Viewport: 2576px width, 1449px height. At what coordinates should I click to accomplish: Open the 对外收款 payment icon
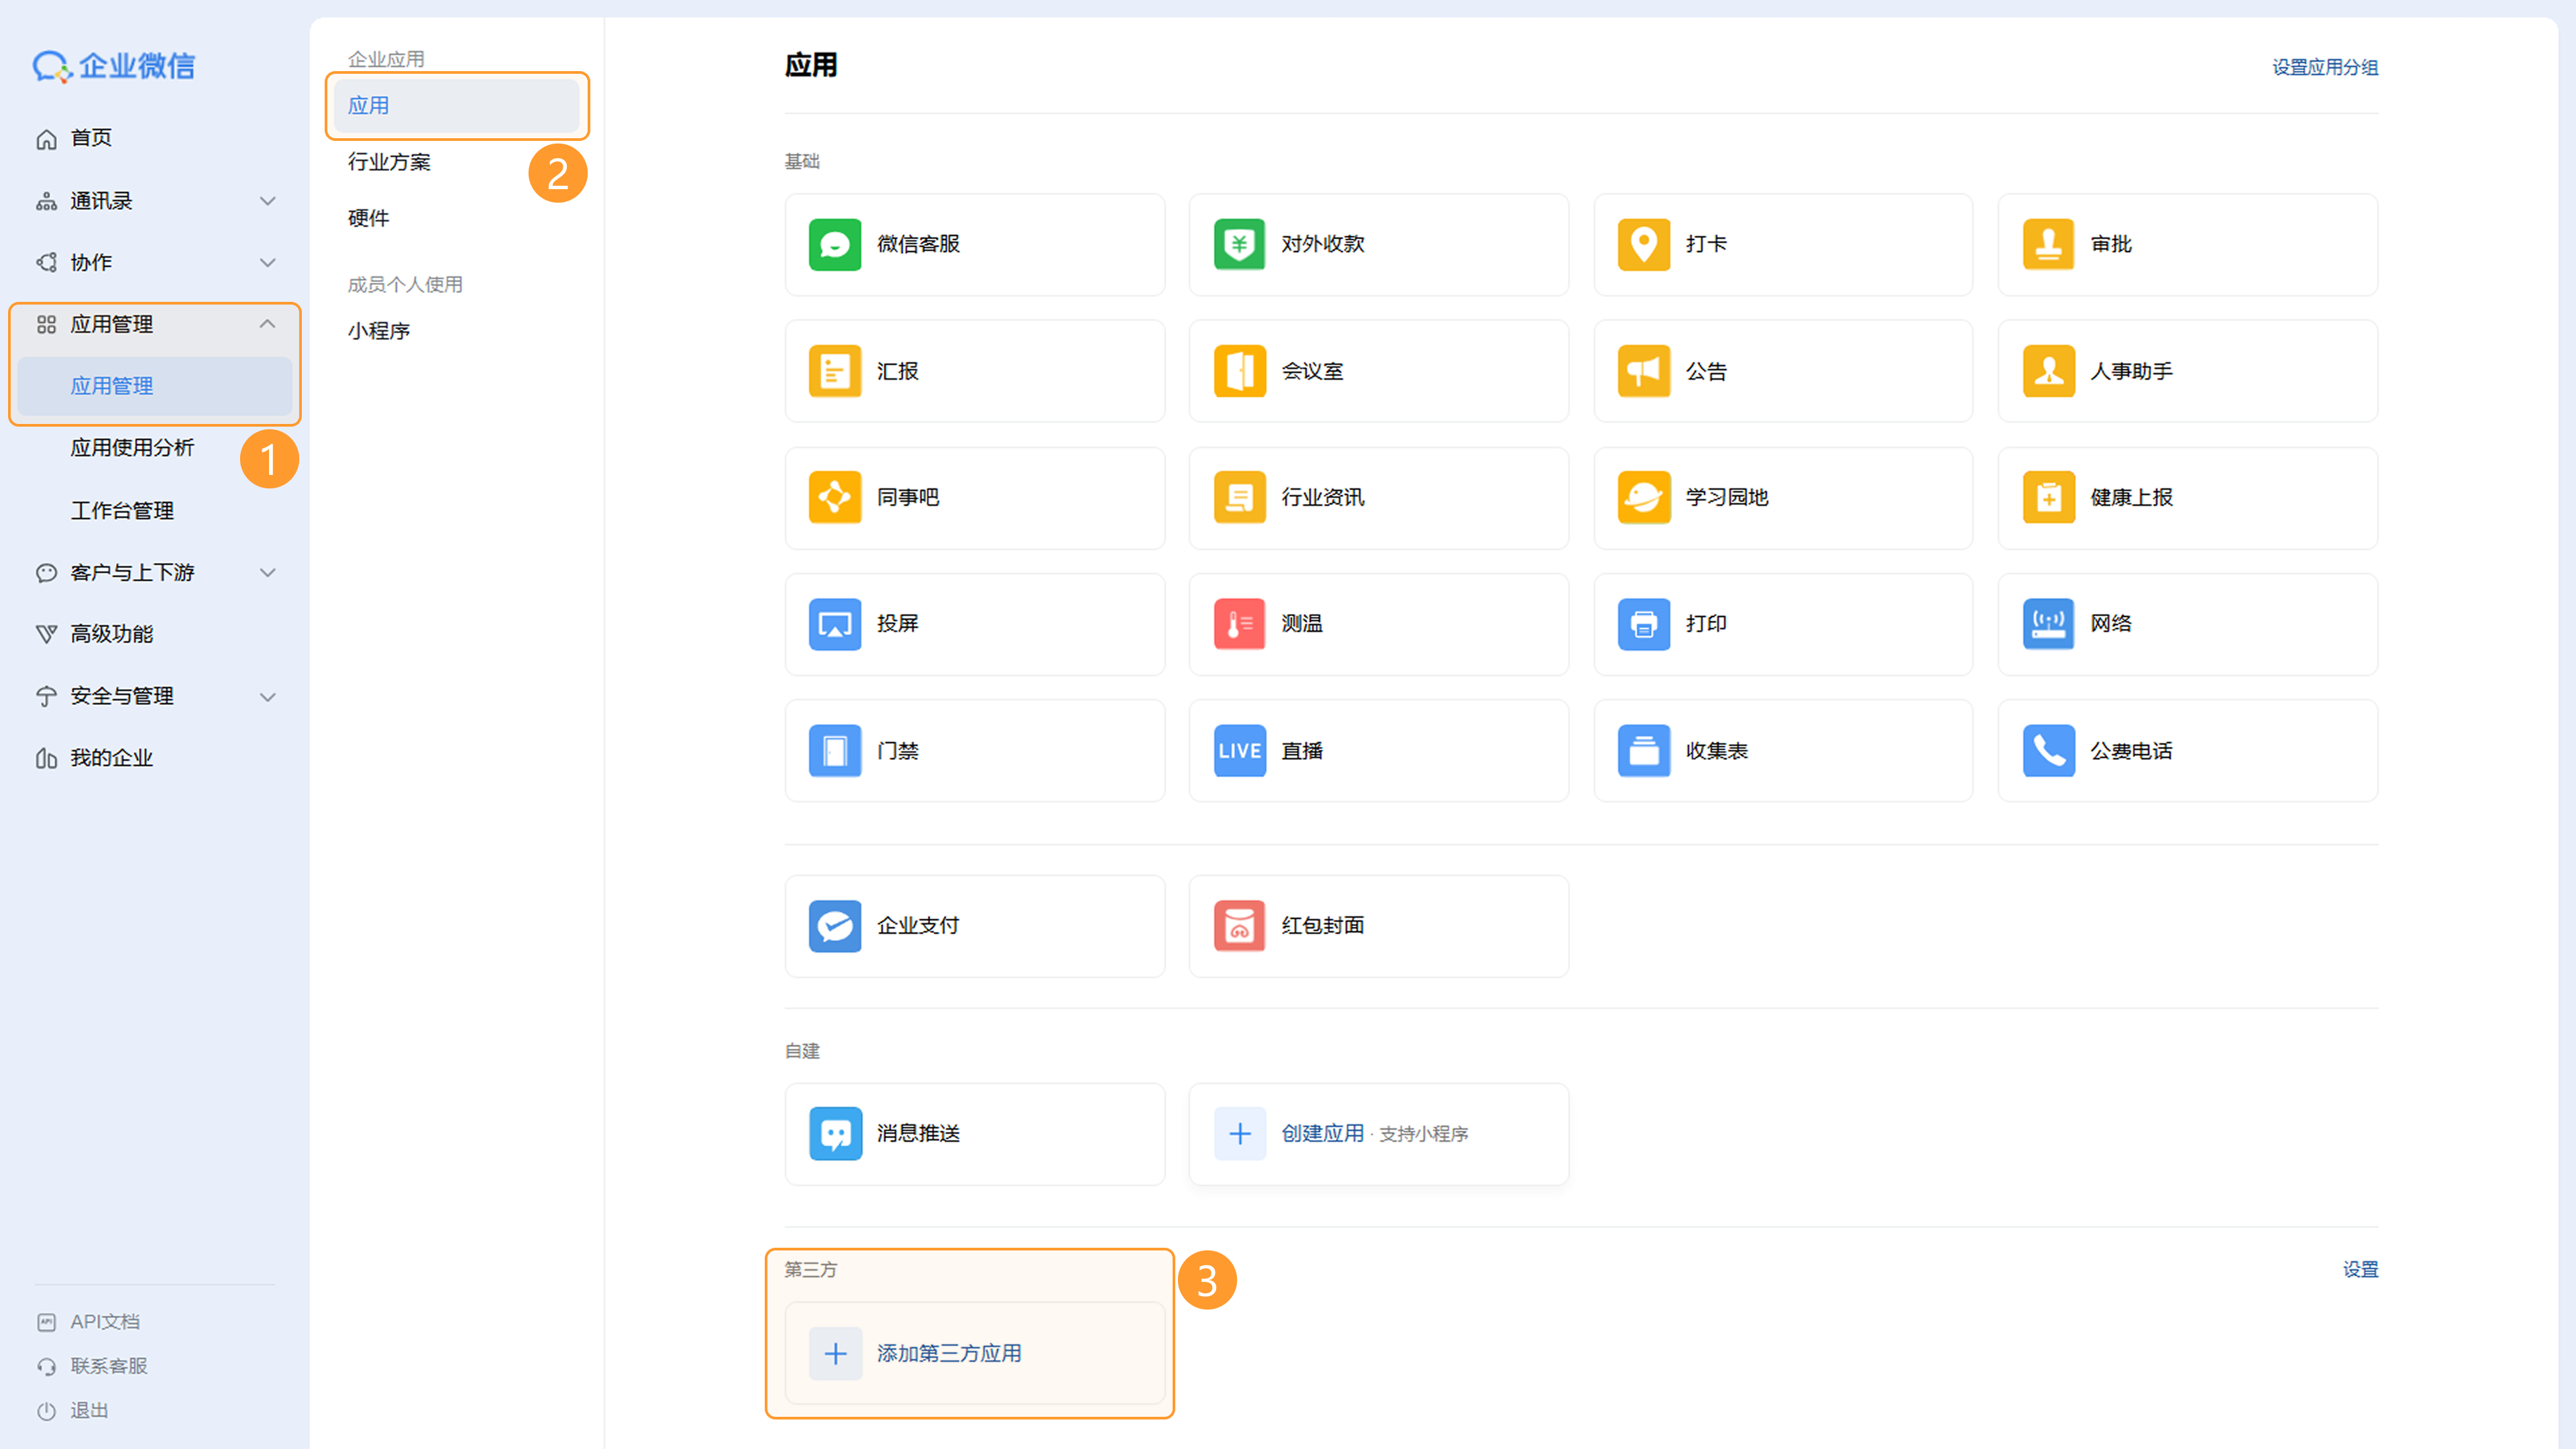click(x=1239, y=244)
